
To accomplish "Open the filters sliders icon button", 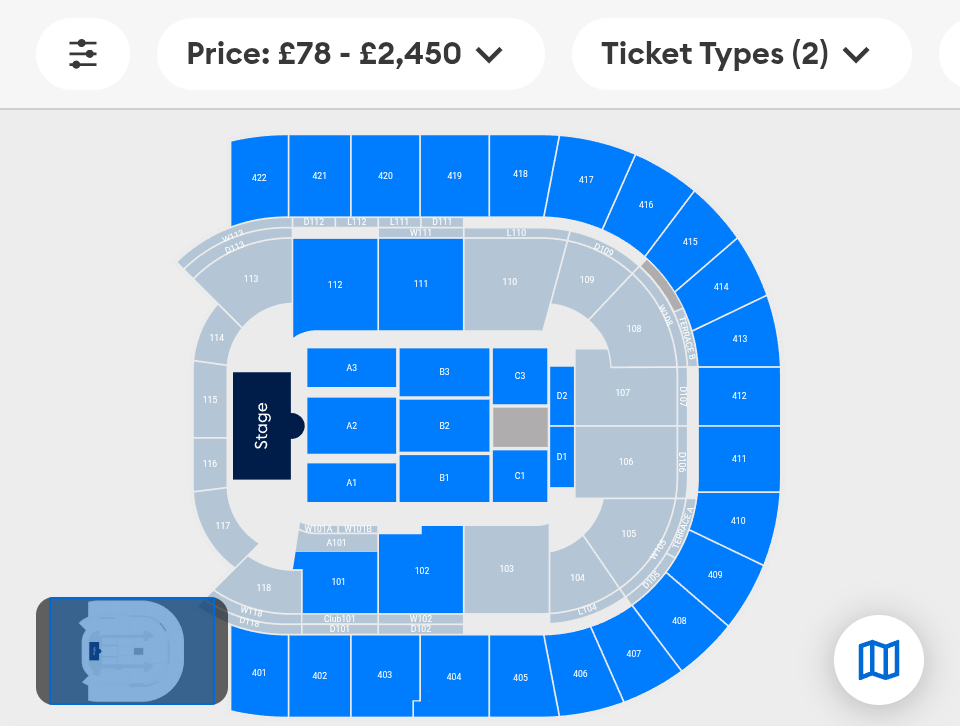I will [x=83, y=54].
